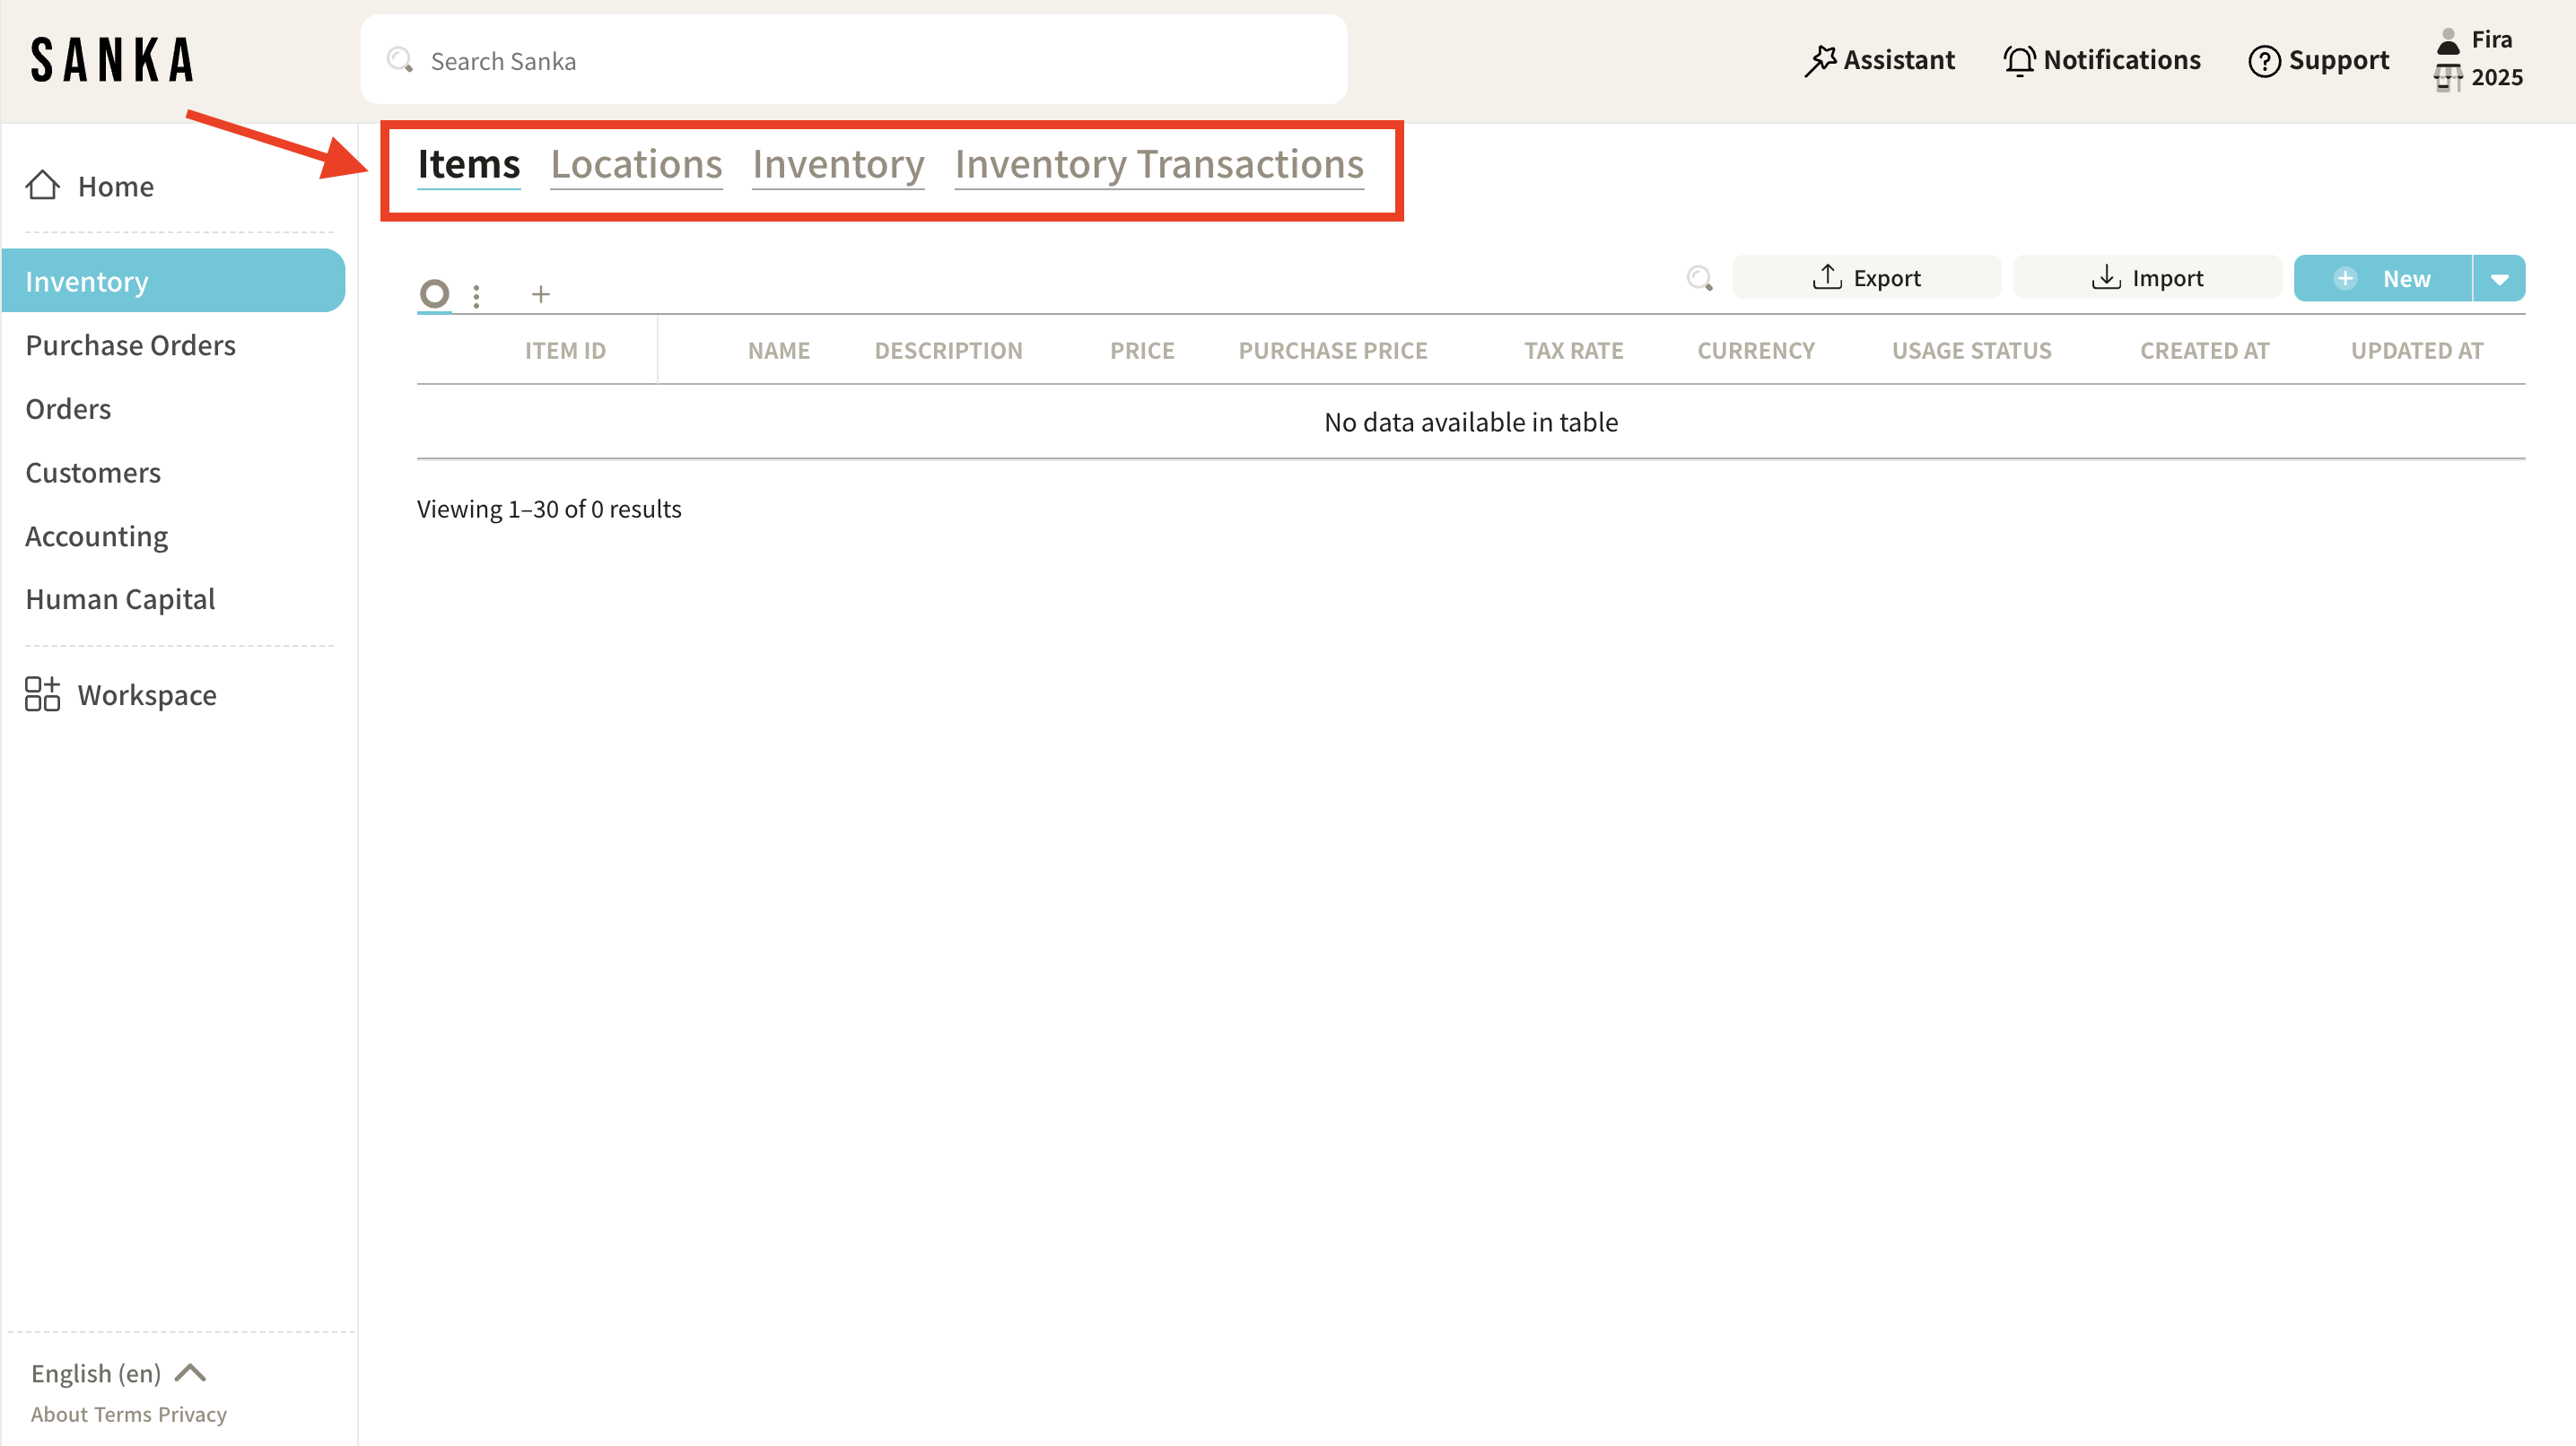This screenshot has width=2576, height=1446.
Task: Click the Search Sanka input field
Action: coord(854,61)
